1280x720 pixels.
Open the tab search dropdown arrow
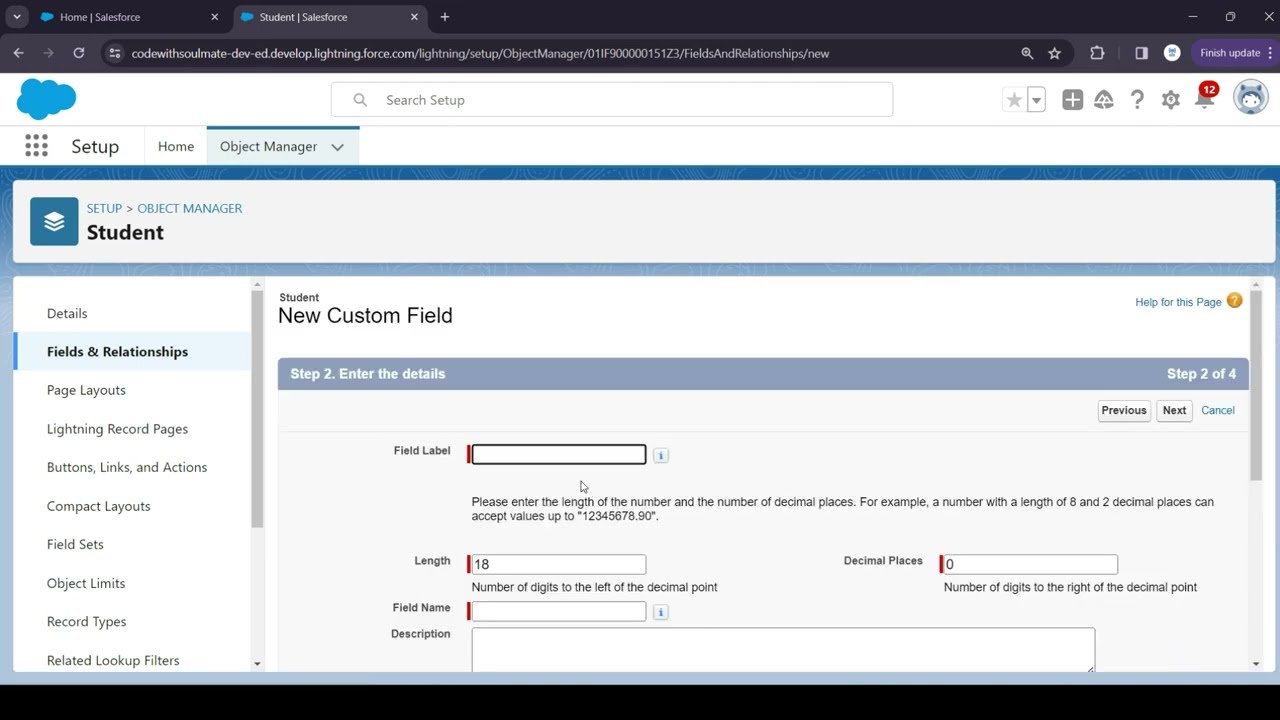[17, 17]
